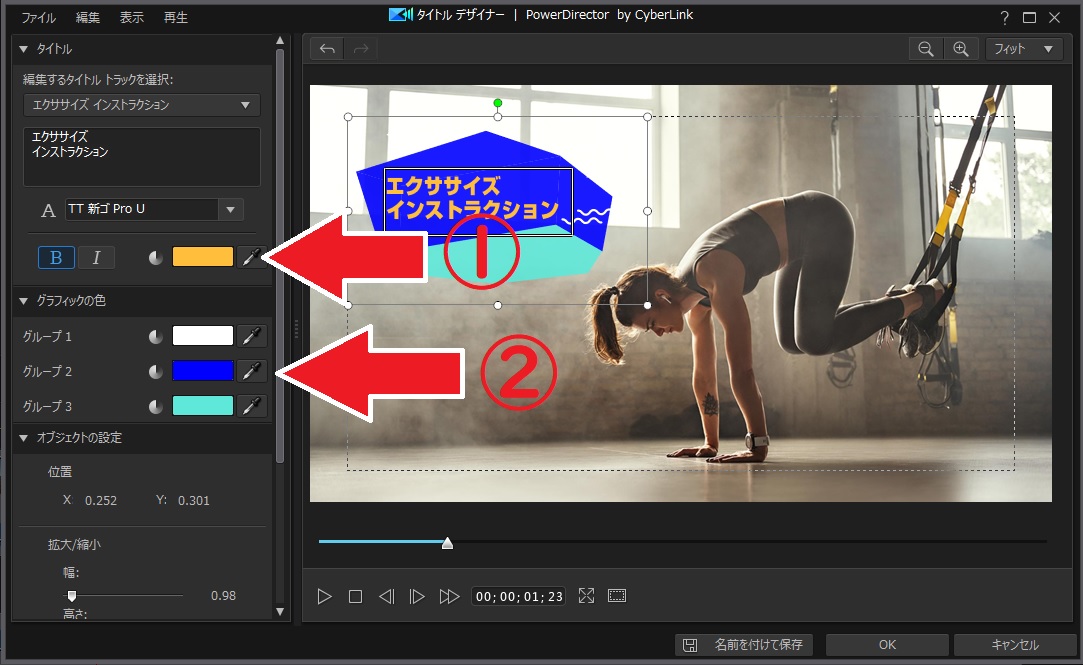Click the left panel scroll up arrow
The width and height of the screenshot is (1083, 665).
tap(280, 41)
